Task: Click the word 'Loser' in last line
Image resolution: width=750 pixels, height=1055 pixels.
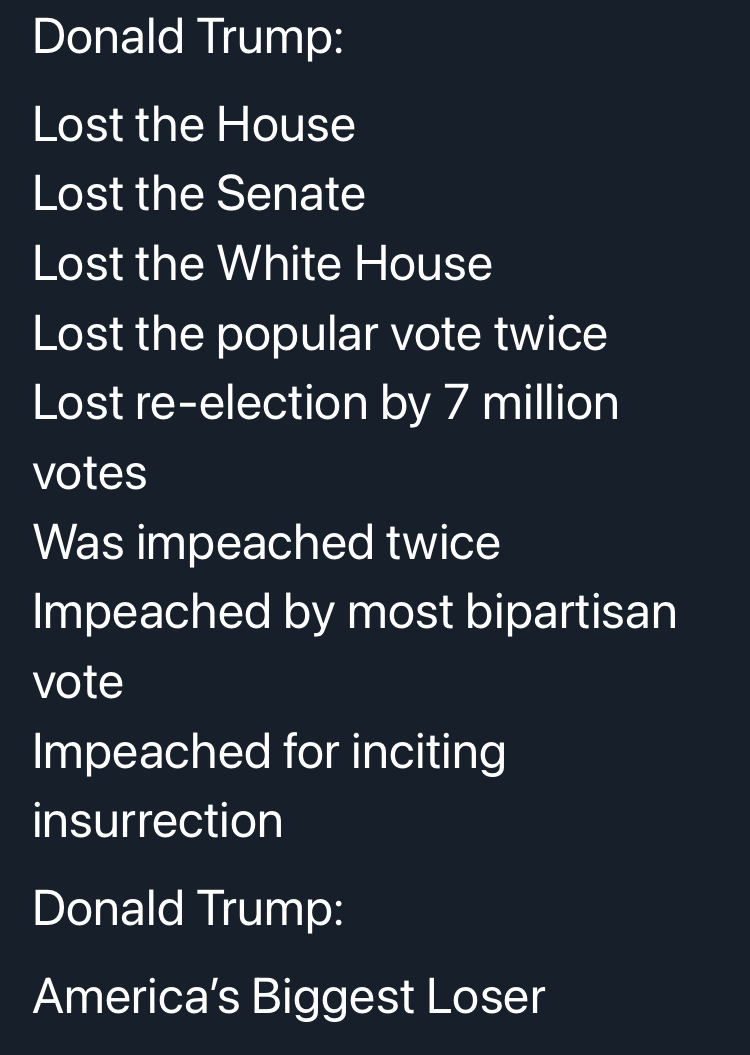Action: point(486,996)
